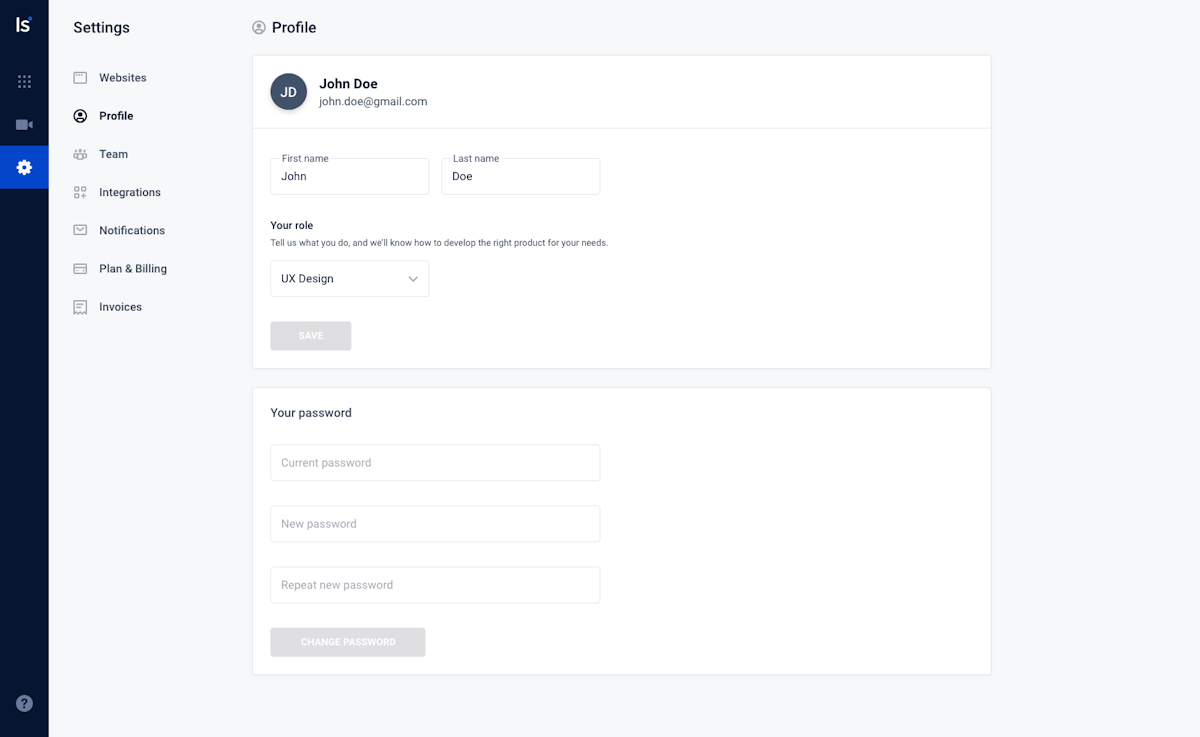This screenshot has width=1200, height=737.
Task: Open the recordings camera icon
Action: (24, 125)
